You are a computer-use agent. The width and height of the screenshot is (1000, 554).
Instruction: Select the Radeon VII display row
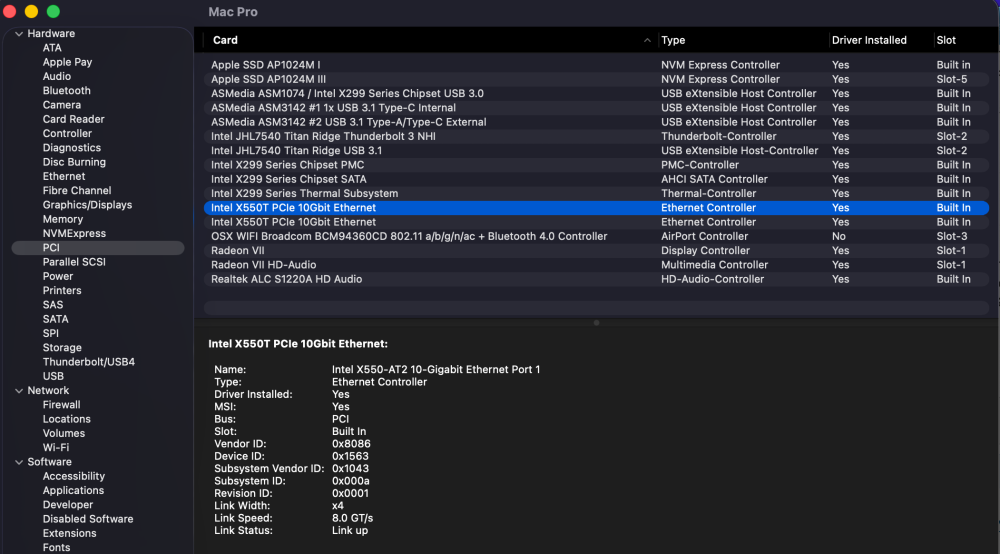tap(596, 251)
